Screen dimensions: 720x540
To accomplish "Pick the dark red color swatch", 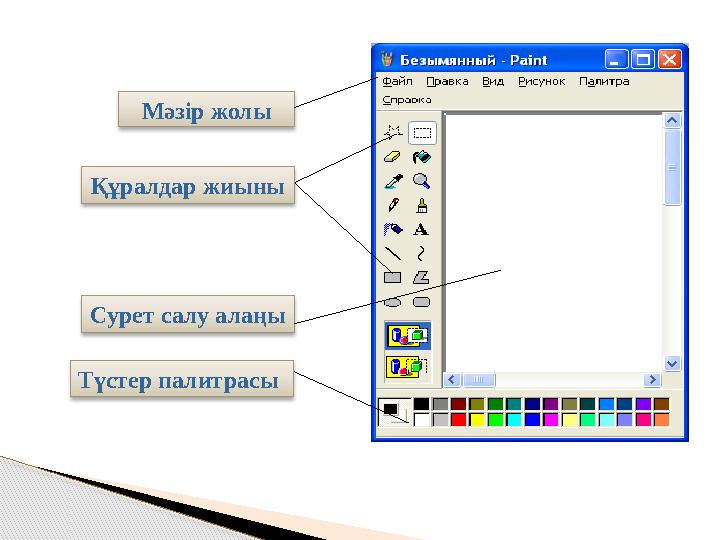I will click(458, 404).
